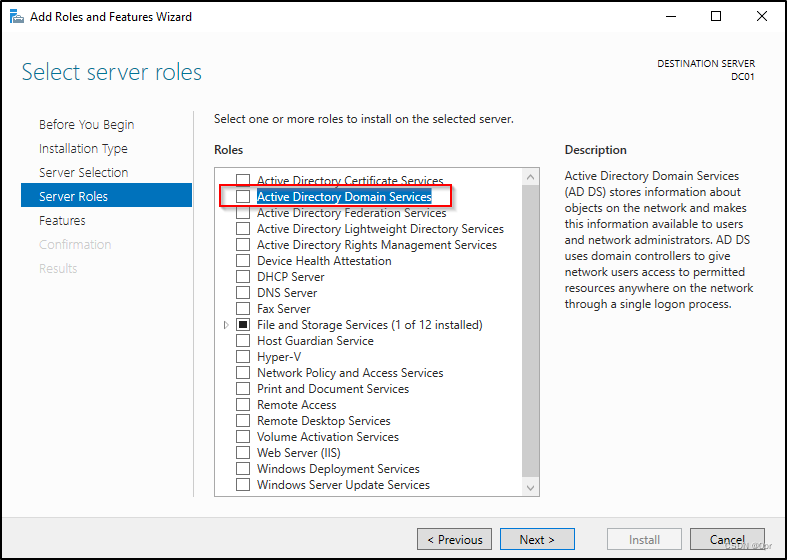Tick the Web Server (IIS) checkbox
Screen dimensions: 787x560
tap(243, 453)
